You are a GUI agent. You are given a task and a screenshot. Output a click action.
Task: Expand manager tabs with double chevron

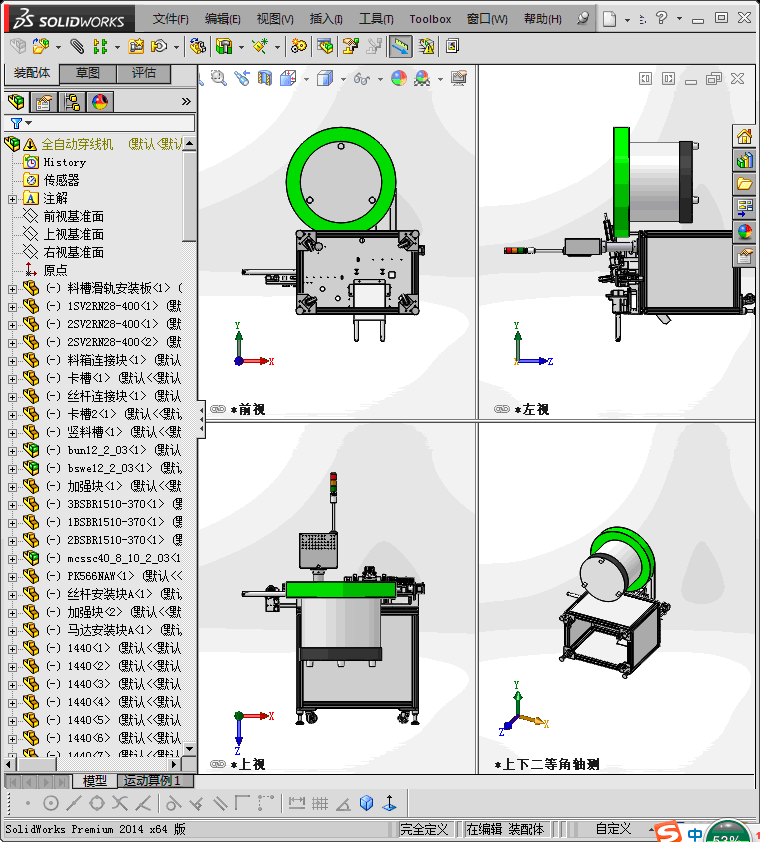[186, 101]
